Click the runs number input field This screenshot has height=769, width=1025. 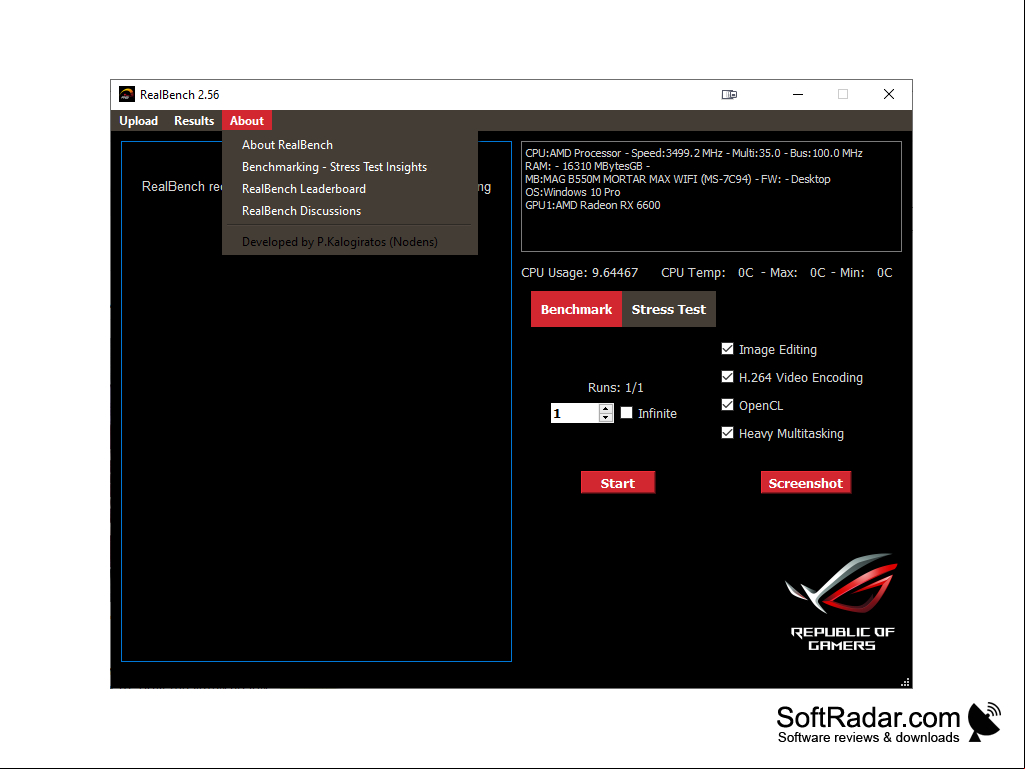(575, 413)
